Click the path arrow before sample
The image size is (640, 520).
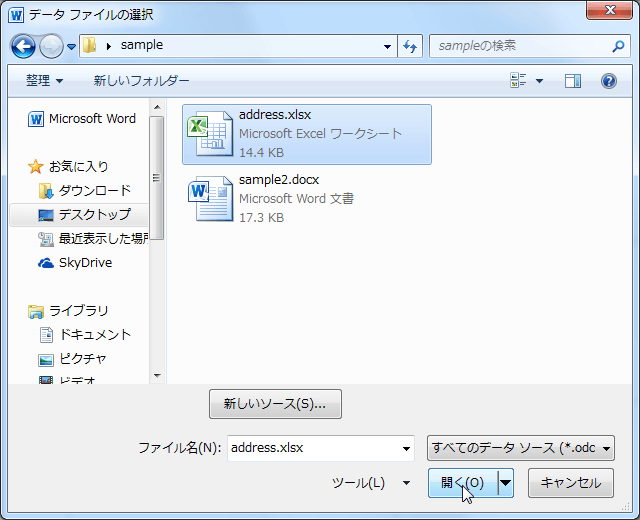(108, 47)
